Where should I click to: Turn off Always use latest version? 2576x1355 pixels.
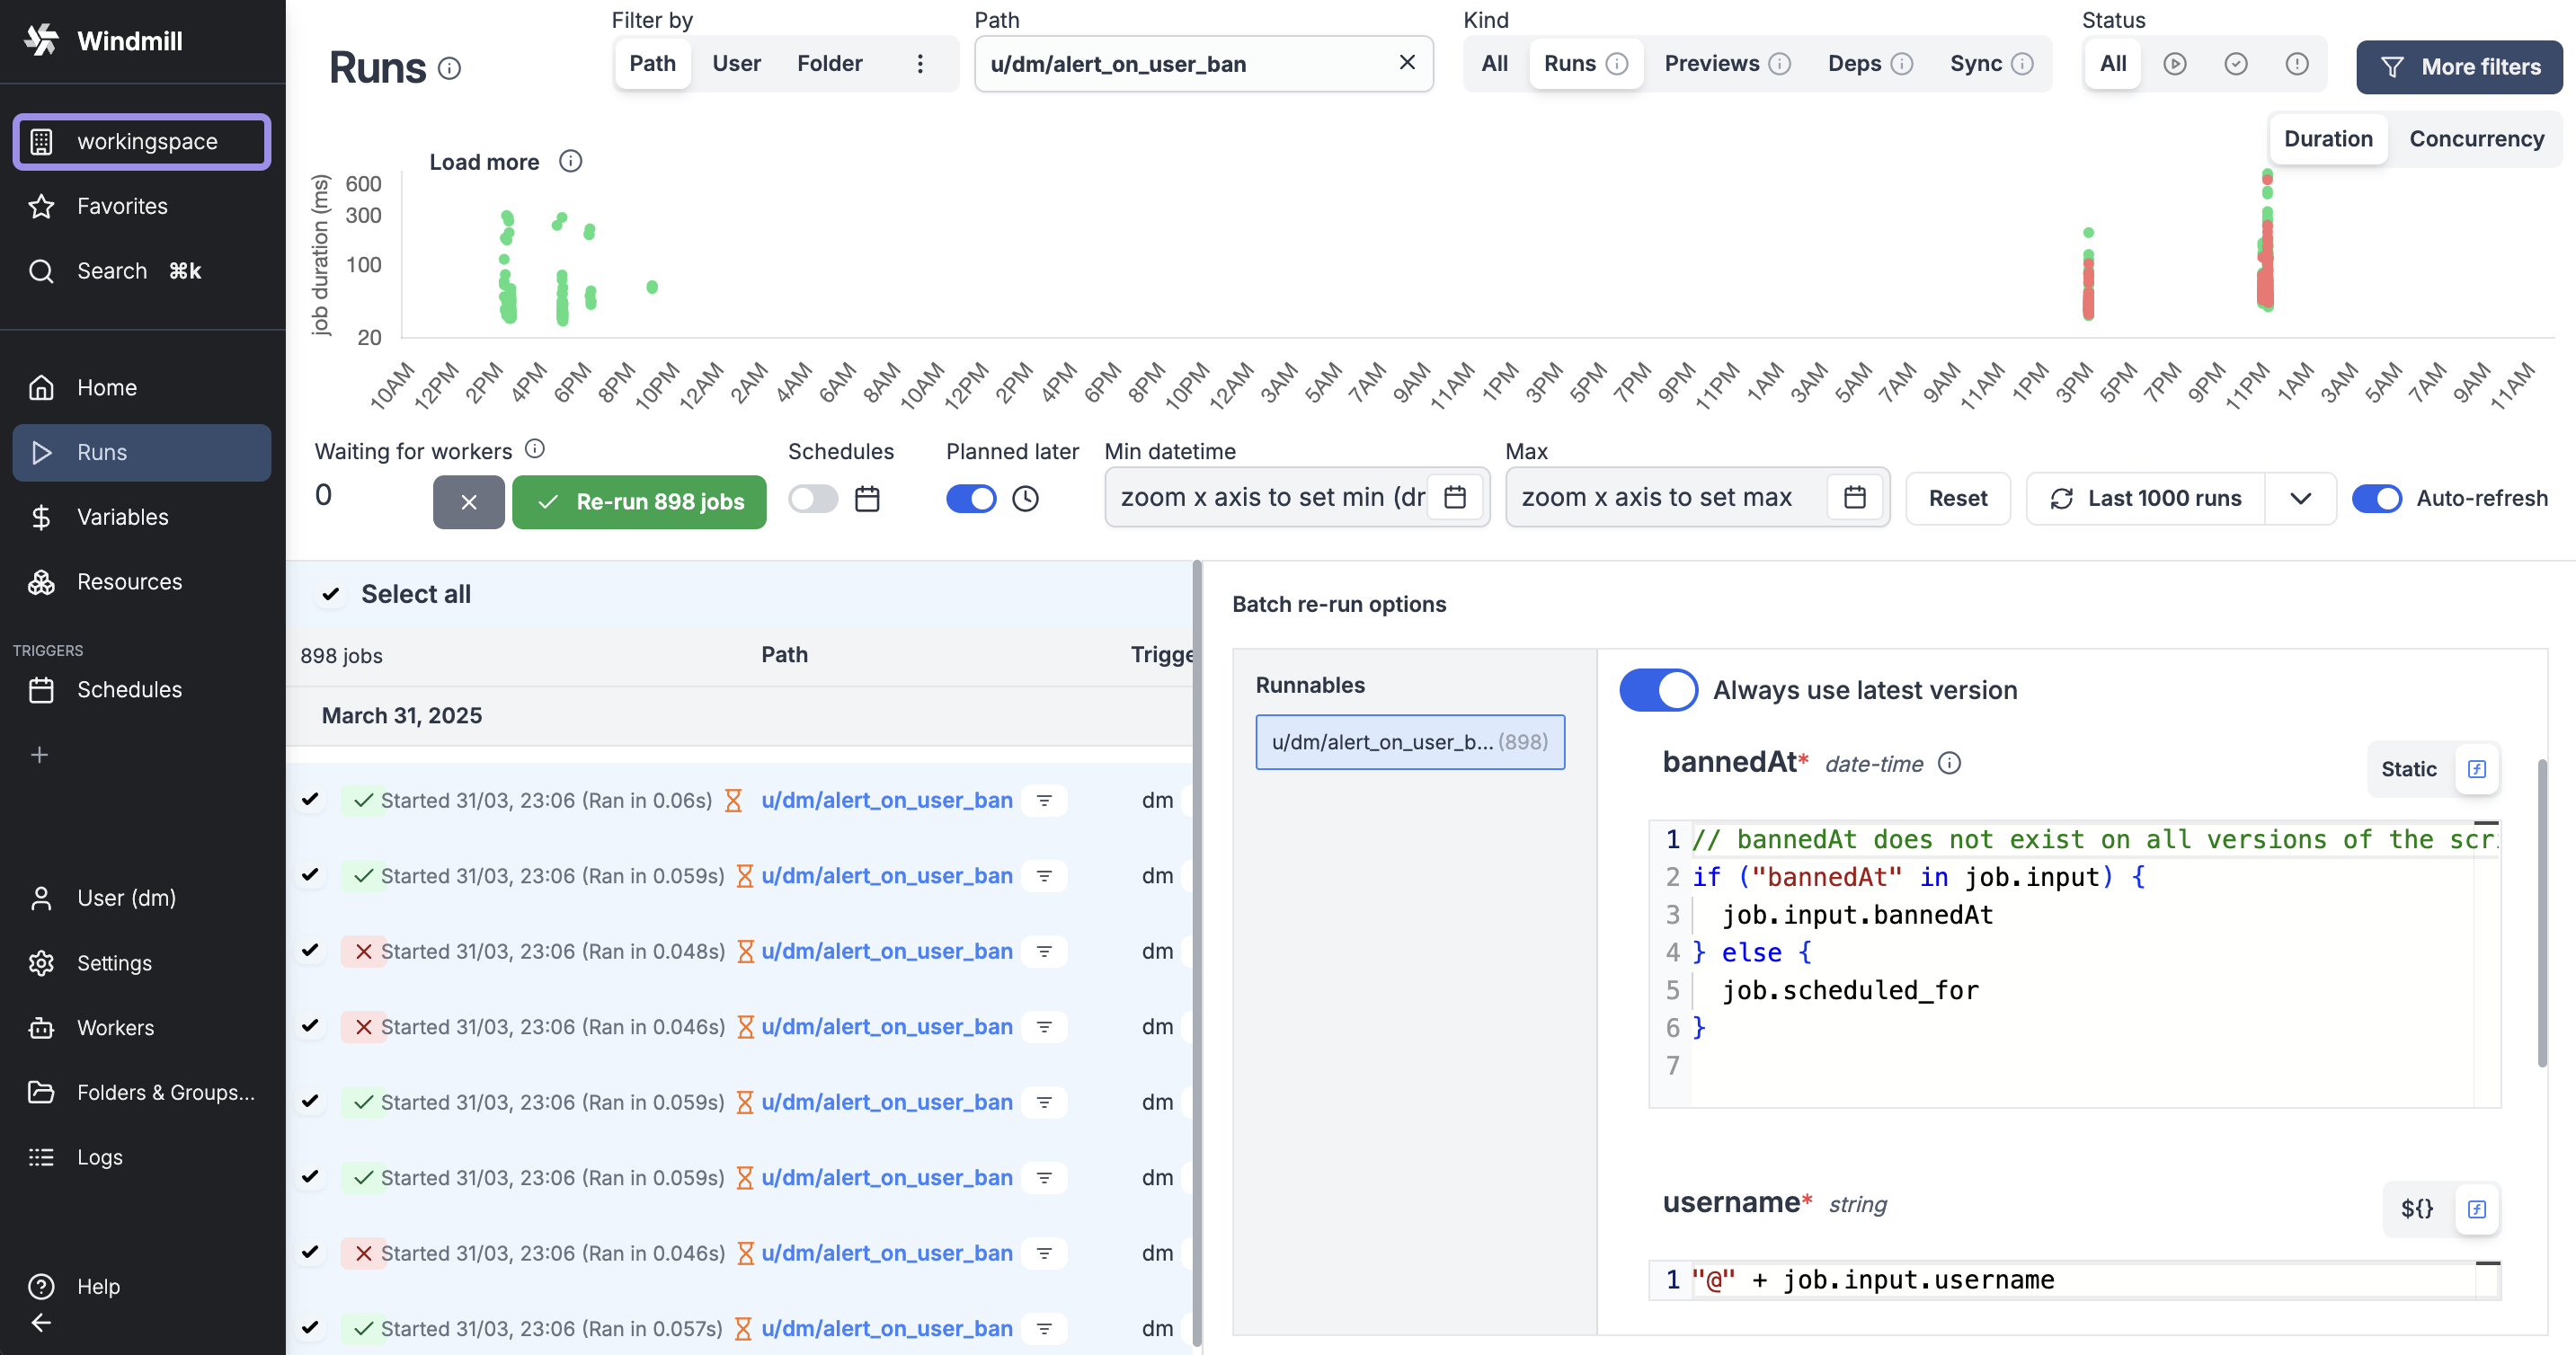pyautogui.click(x=1658, y=690)
